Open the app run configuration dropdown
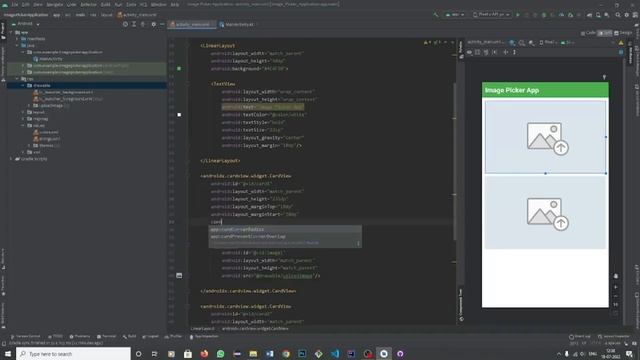 click(455, 15)
